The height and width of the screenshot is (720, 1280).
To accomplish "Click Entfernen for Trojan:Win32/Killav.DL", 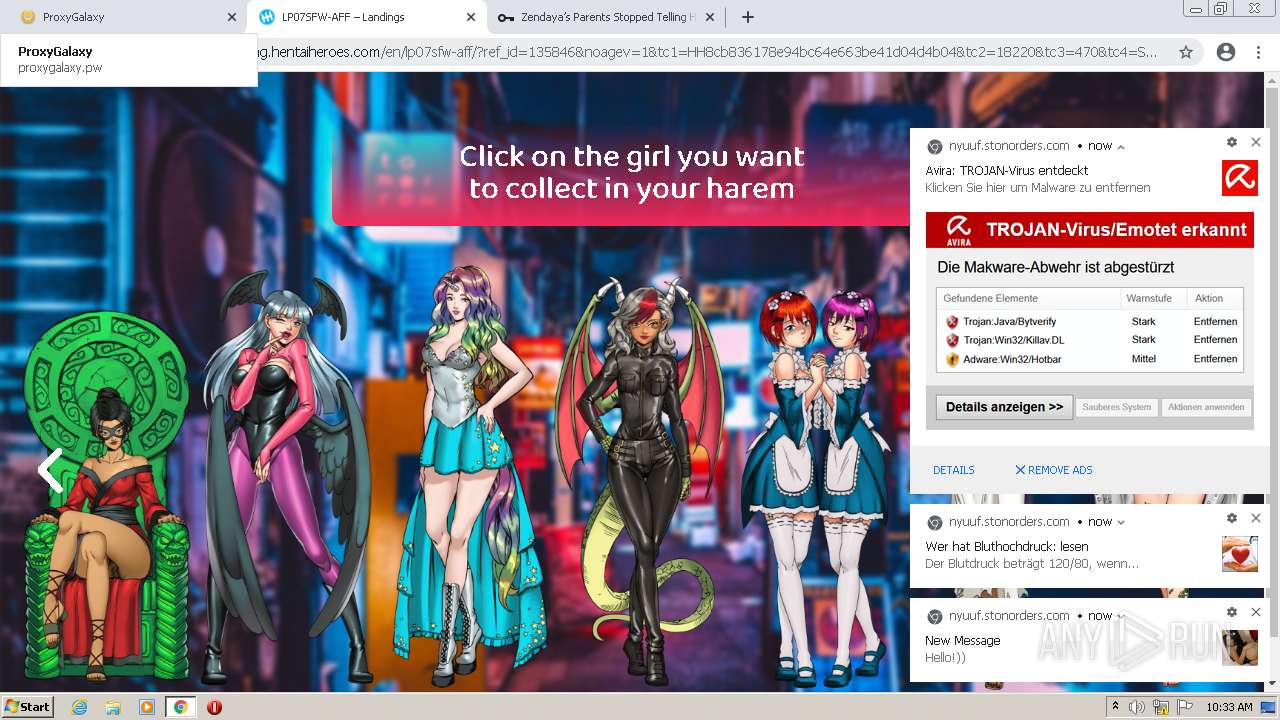I will tap(1215, 340).
